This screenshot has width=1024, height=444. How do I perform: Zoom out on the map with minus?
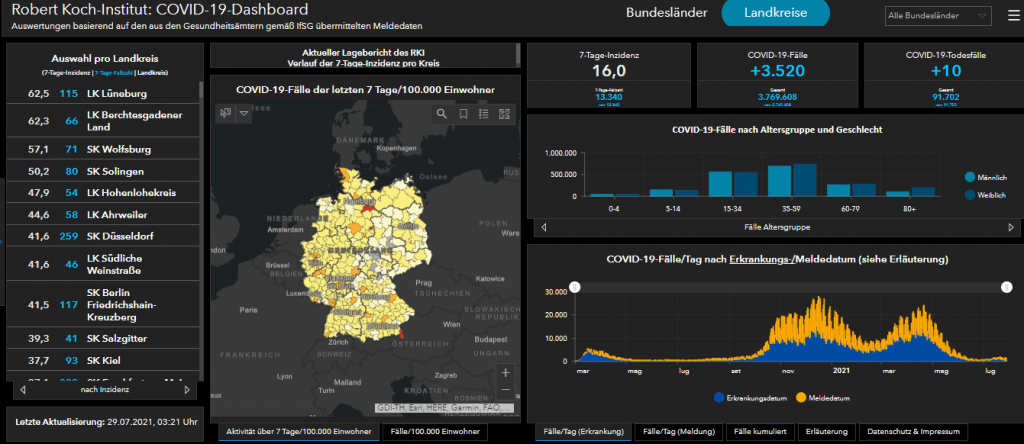(x=505, y=390)
